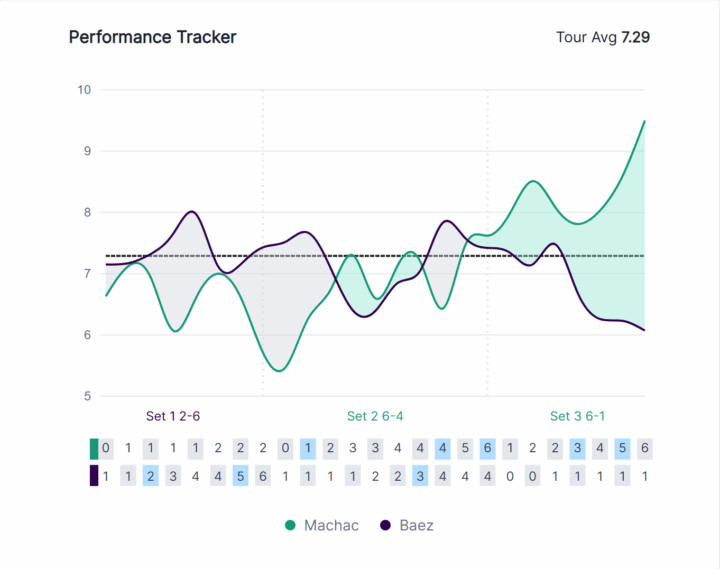The image size is (720, 569).
Task: Click highlighted 3 in Baez's score row
Action: click(420, 476)
